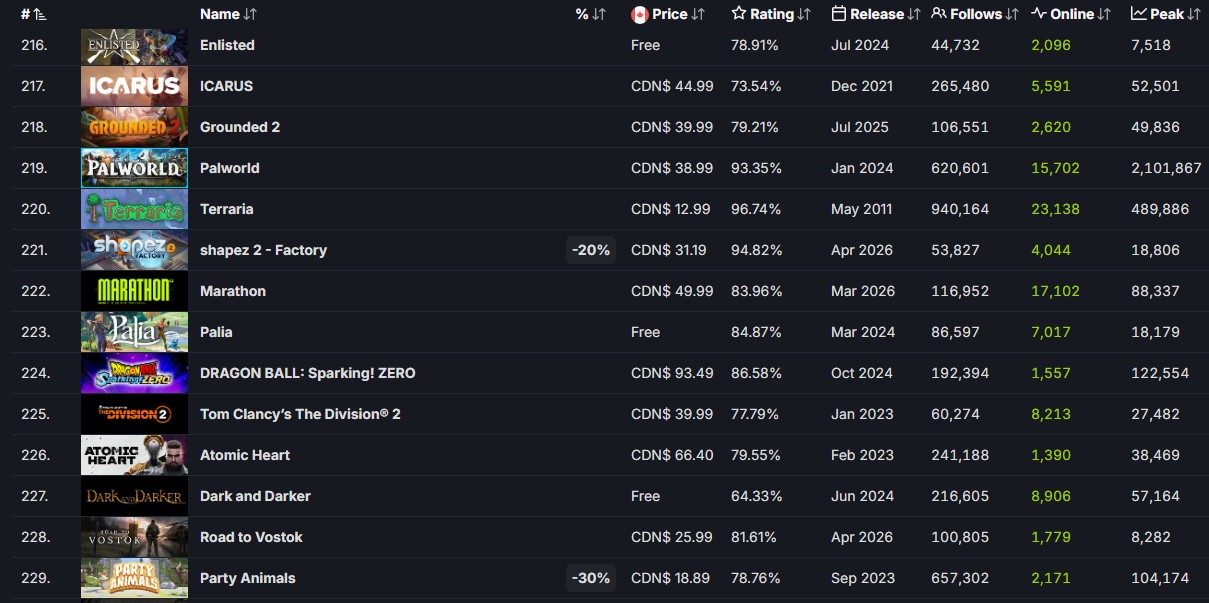1209x603 pixels.
Task: Open the Party Animals game link
Action: [x=248, y=578]
